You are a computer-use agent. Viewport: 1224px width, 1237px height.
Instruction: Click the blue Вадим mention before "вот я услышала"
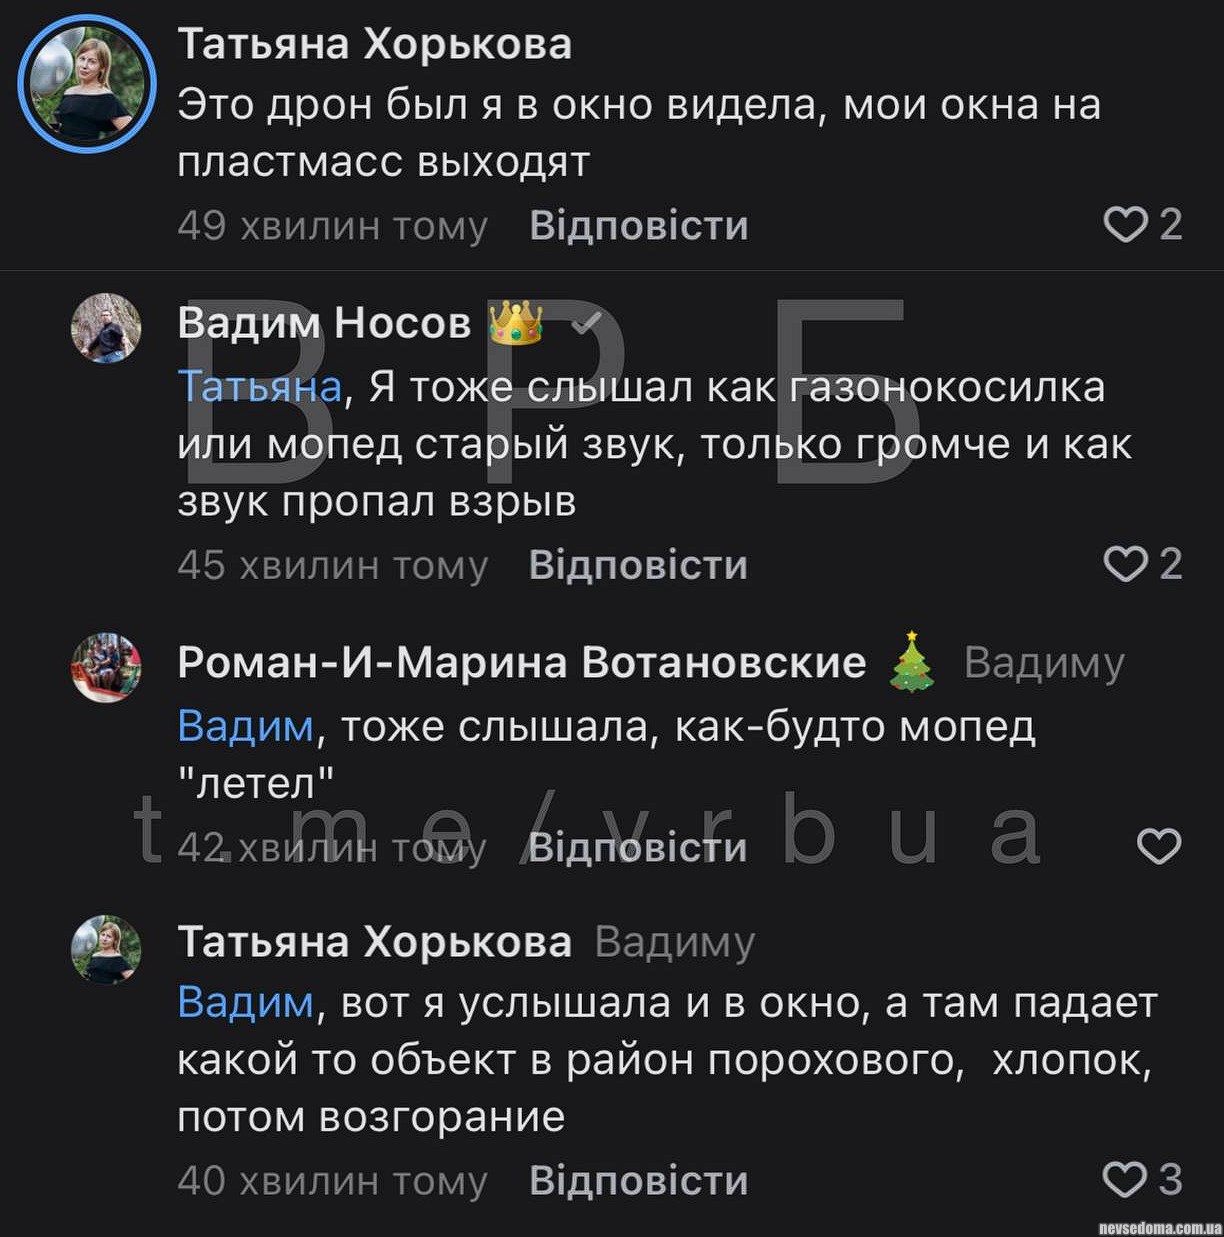[245, 1002]
